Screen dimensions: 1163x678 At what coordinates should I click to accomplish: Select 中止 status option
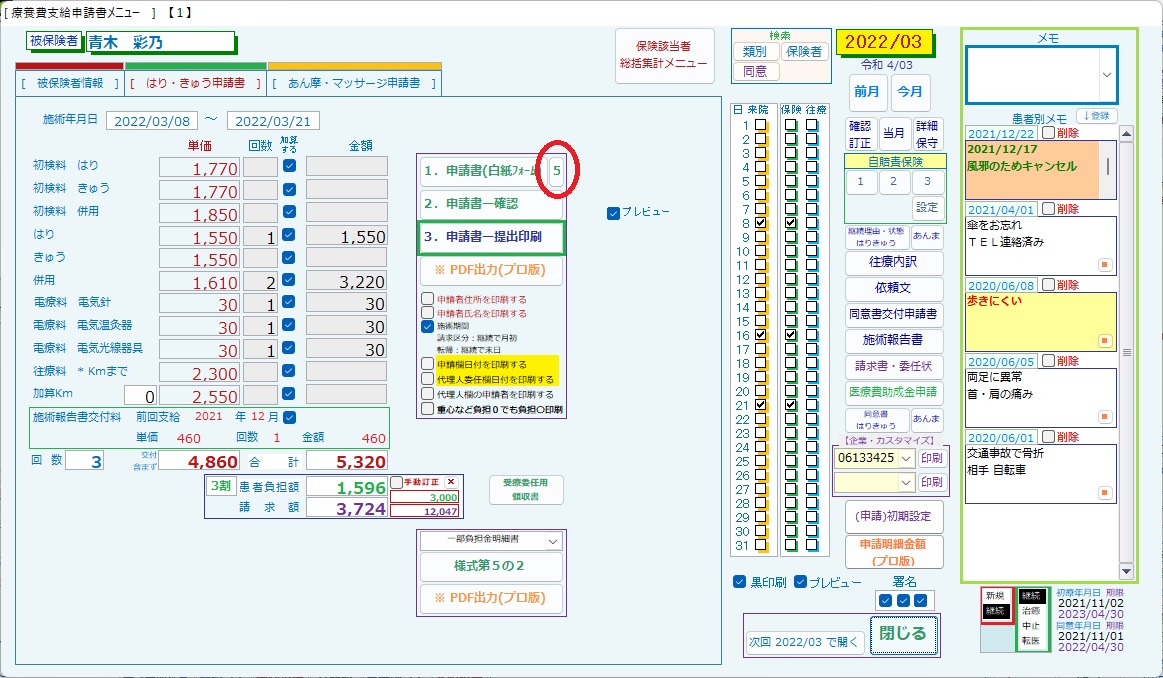[x=1031, y=625]
